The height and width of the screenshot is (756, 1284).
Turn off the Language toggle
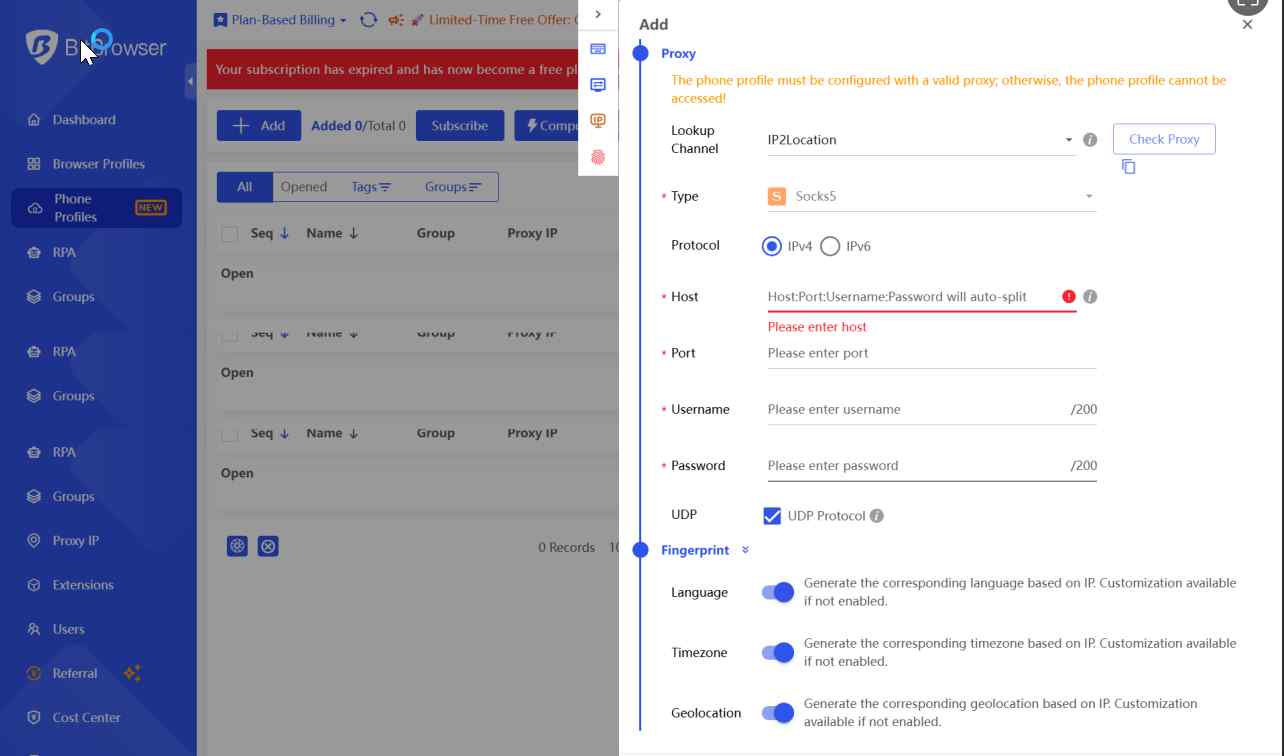point(778,592)
